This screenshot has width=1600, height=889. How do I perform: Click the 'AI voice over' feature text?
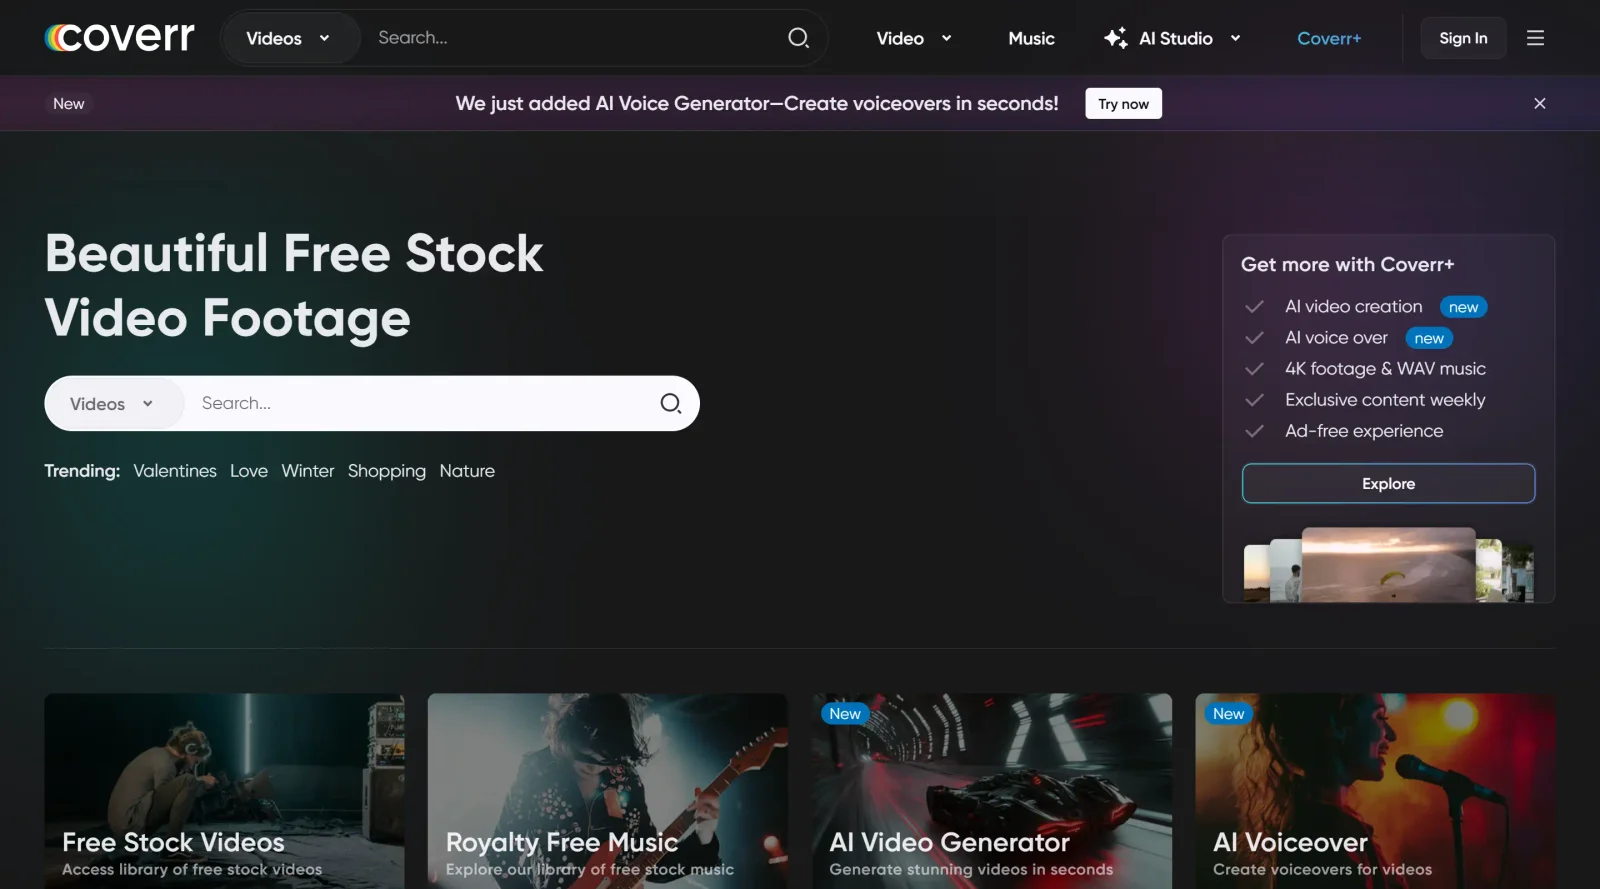1336,338
